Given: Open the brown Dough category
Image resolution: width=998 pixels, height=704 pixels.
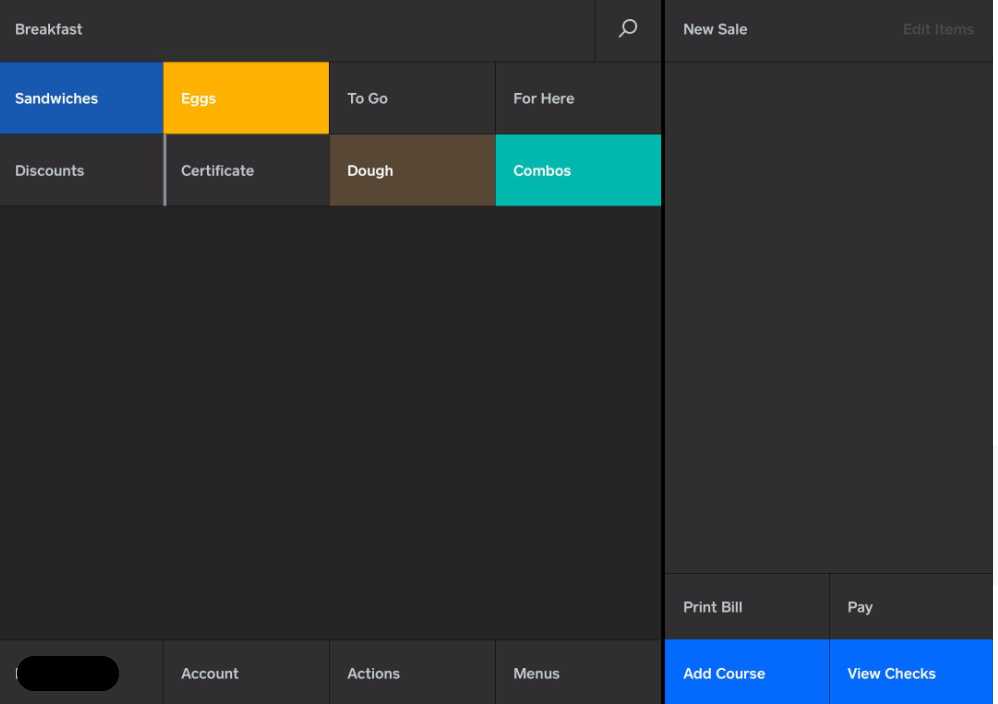Looking at the screenshot, I should click(x=412, y=171).
